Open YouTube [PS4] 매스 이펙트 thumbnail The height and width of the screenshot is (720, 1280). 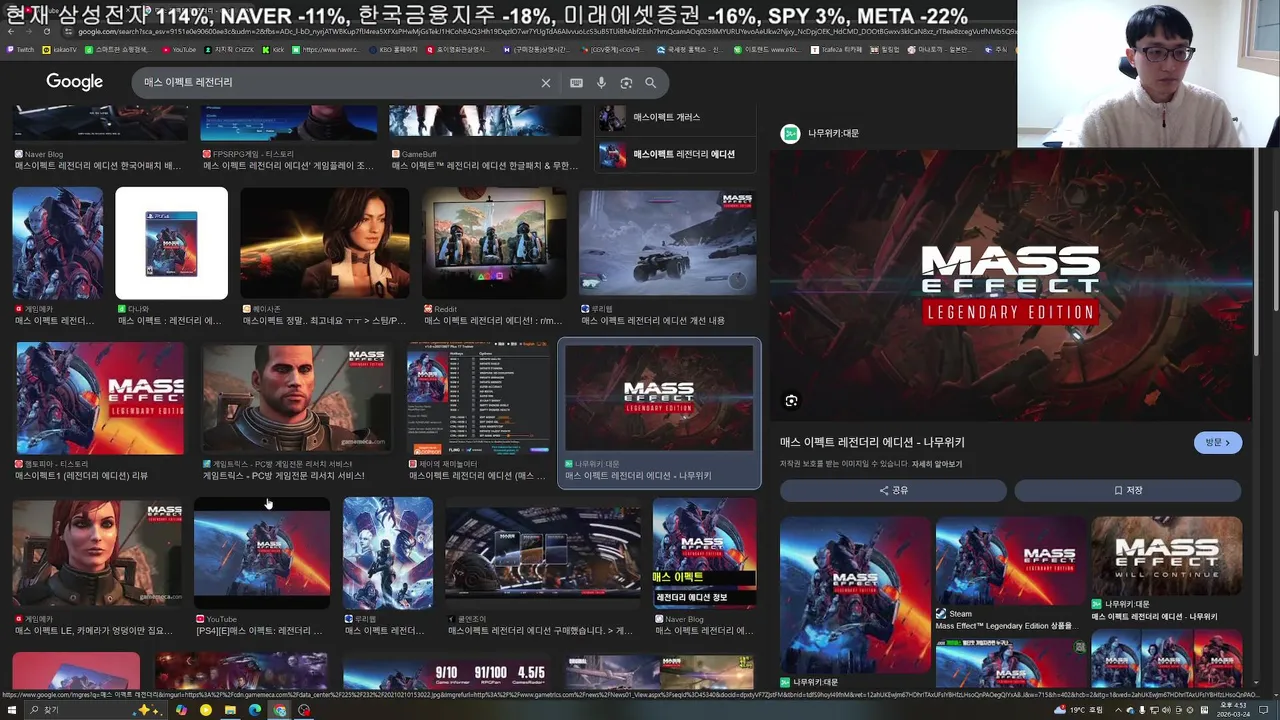pos(261,553)
